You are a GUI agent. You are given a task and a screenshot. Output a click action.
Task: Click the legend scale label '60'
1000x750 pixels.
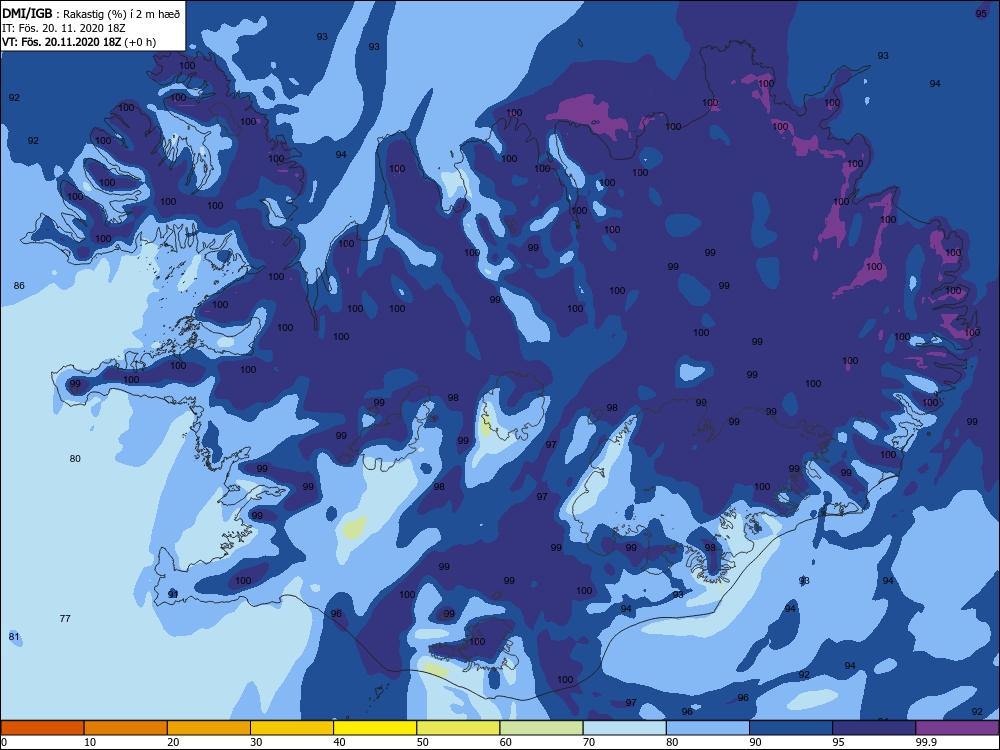(506, 742)
